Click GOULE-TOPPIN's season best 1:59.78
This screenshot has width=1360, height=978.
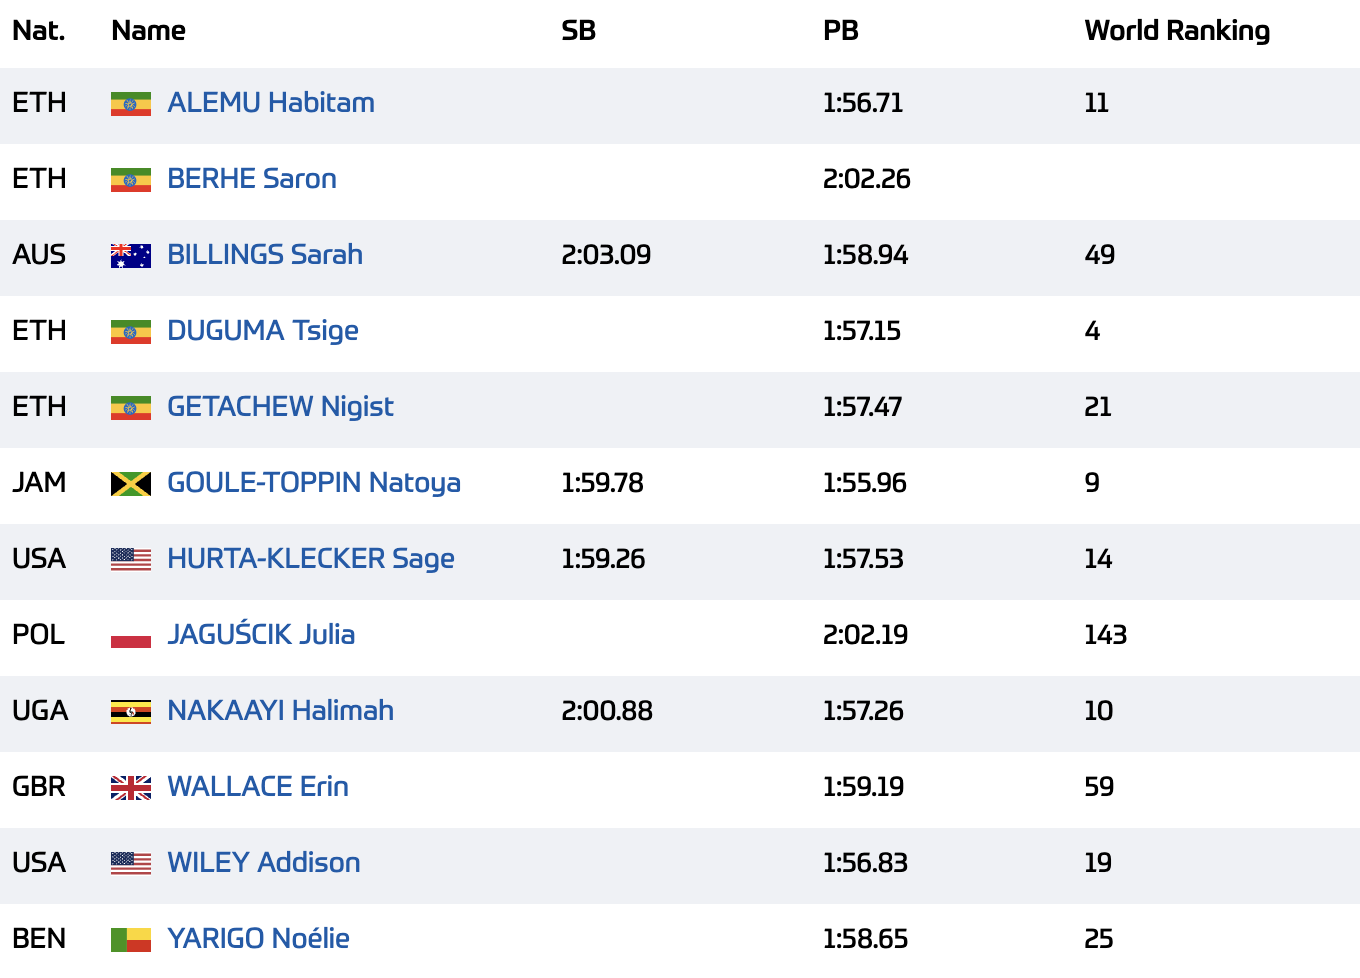(x=602, y=483)
